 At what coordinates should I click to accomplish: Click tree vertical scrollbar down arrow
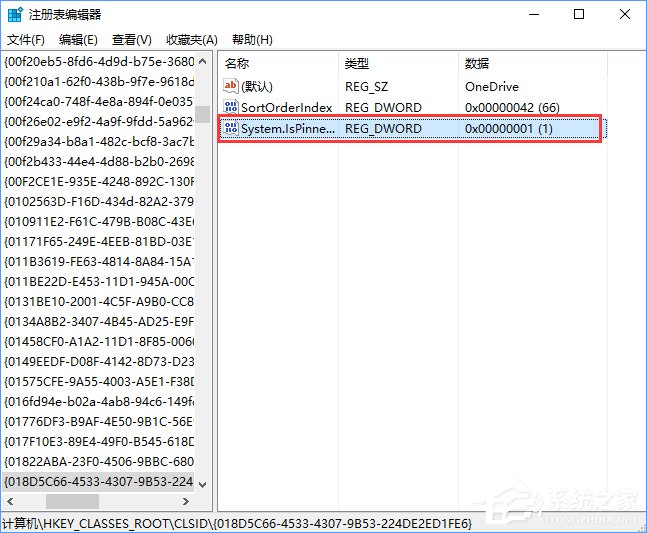tap(203, 484)
